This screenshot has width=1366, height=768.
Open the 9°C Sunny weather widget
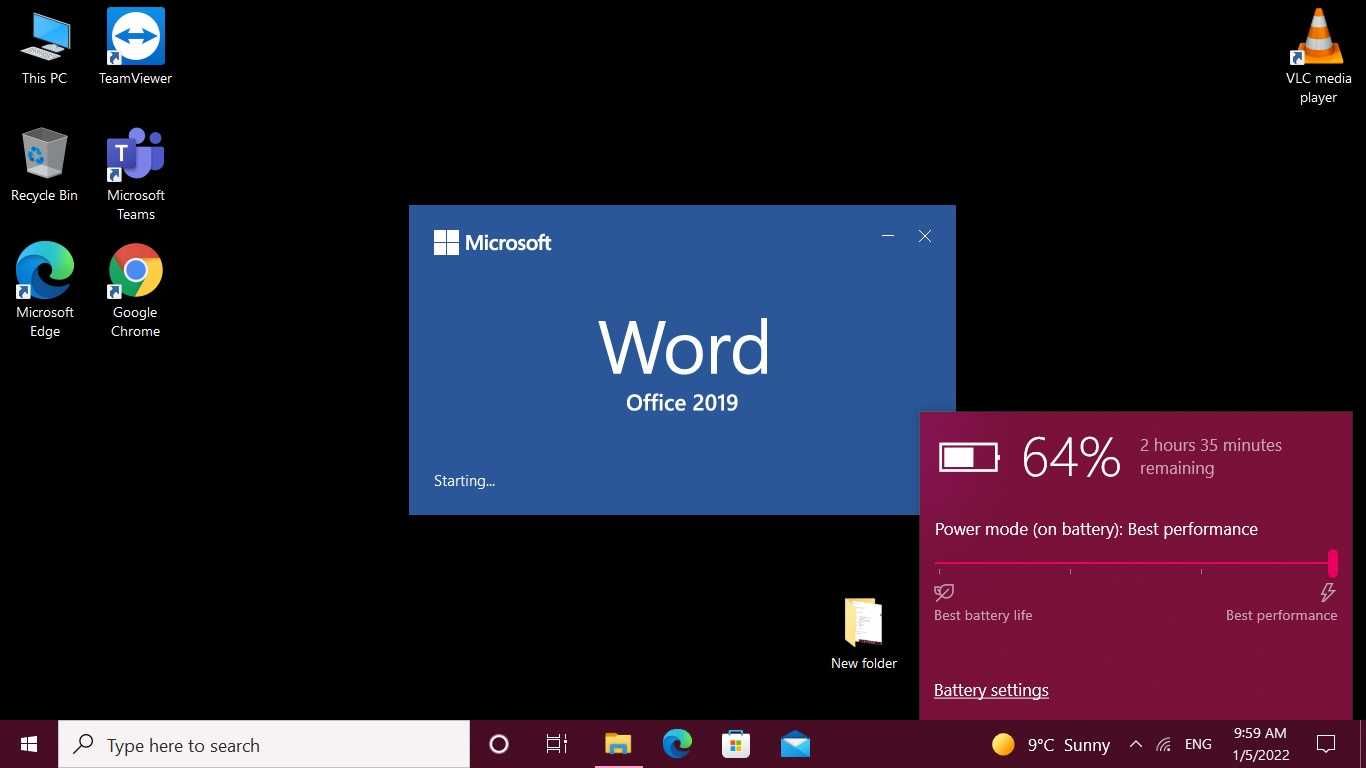(x=1051, y=745)
